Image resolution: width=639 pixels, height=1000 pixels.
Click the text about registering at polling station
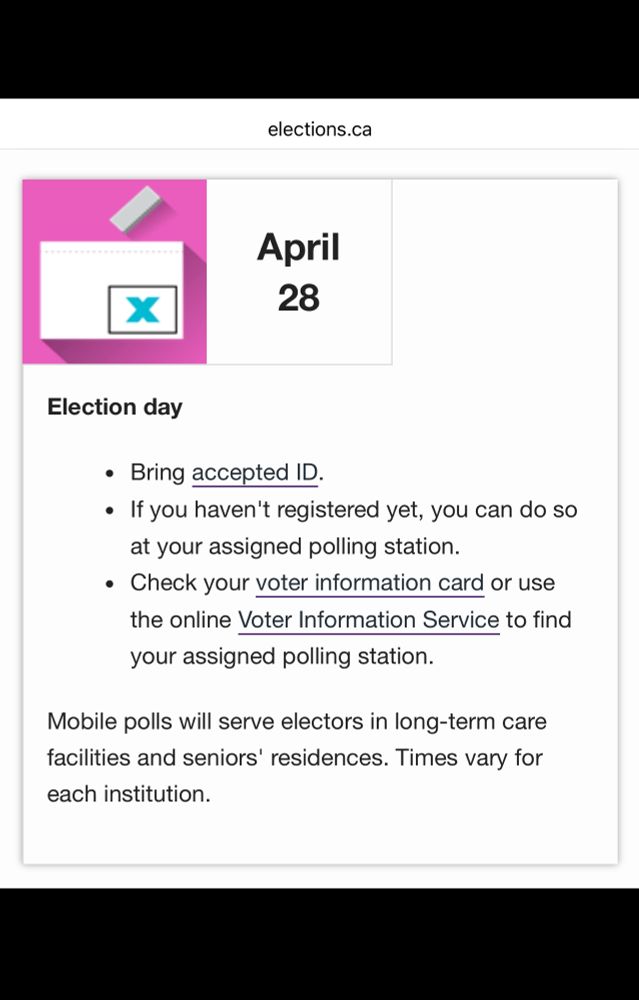353,528
